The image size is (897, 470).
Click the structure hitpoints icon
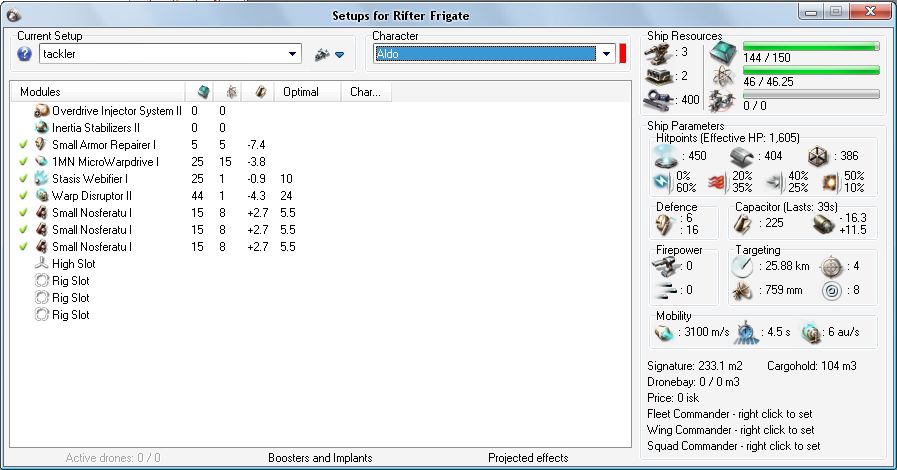[818, 156]
